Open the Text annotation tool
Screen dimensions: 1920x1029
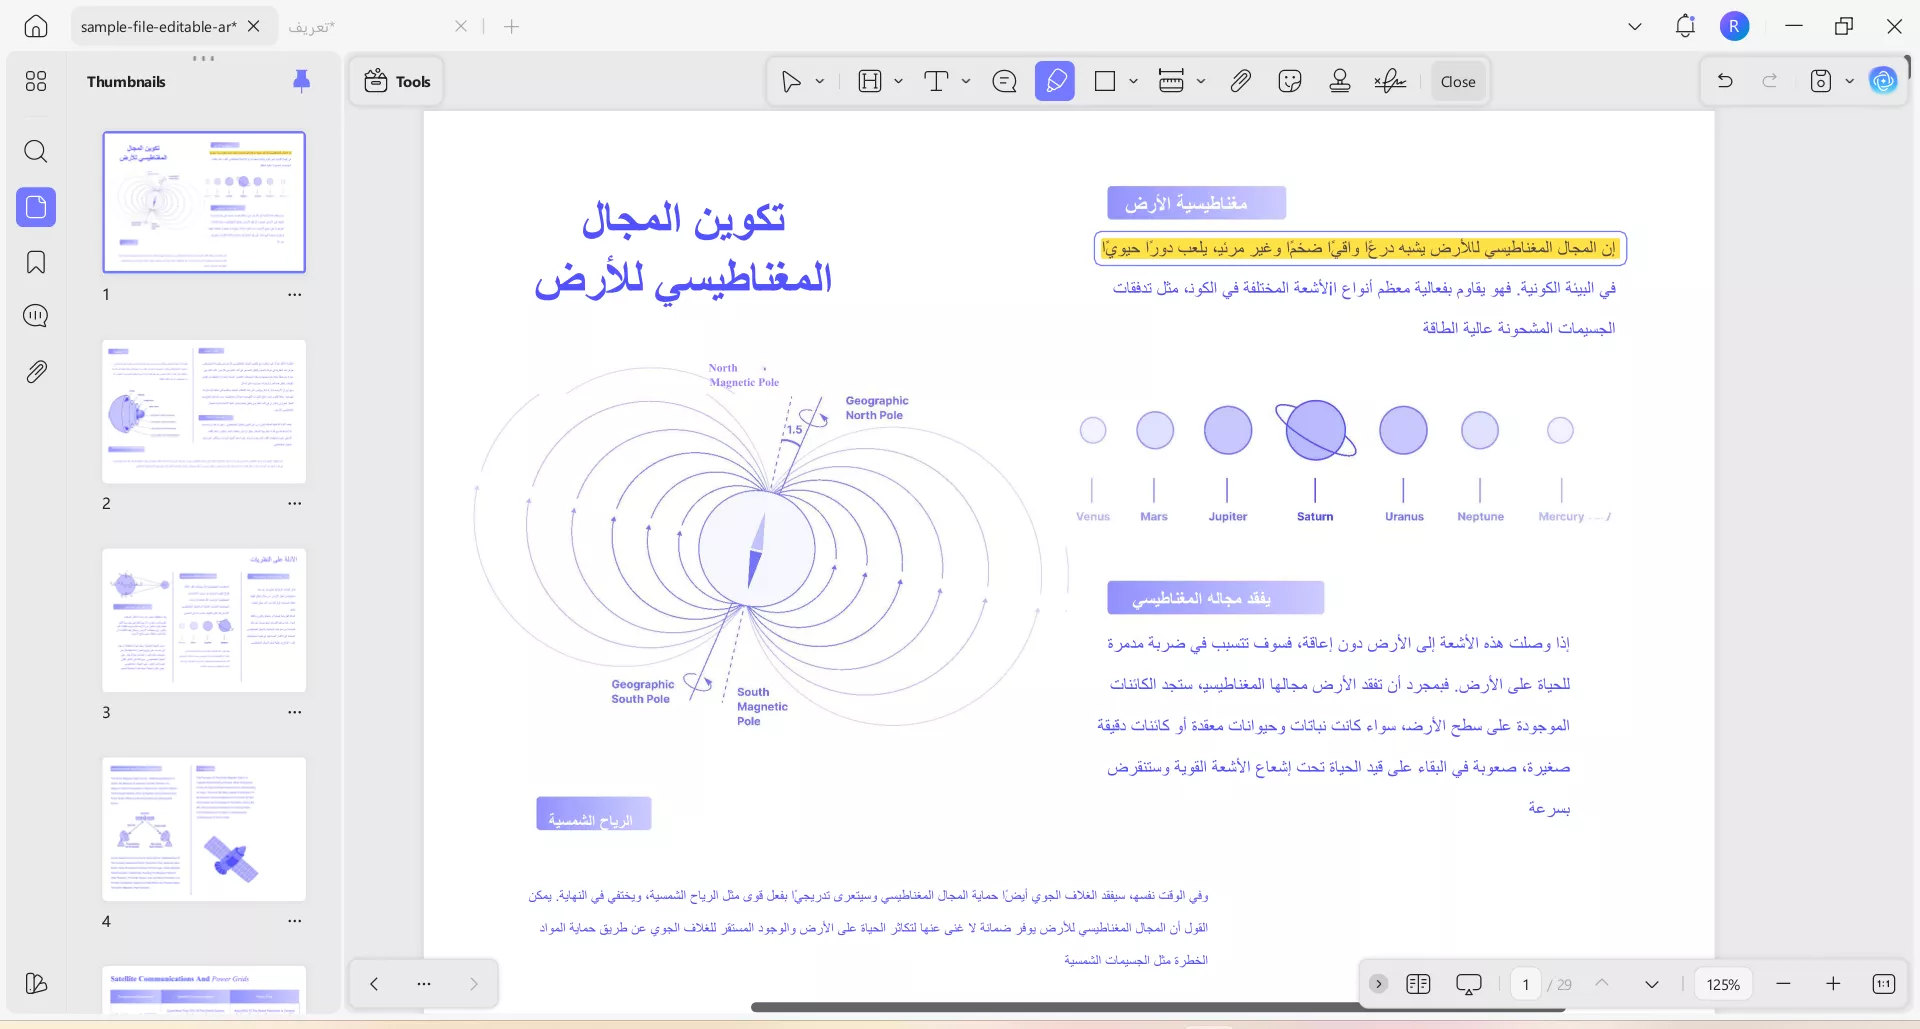pos(938,81)
